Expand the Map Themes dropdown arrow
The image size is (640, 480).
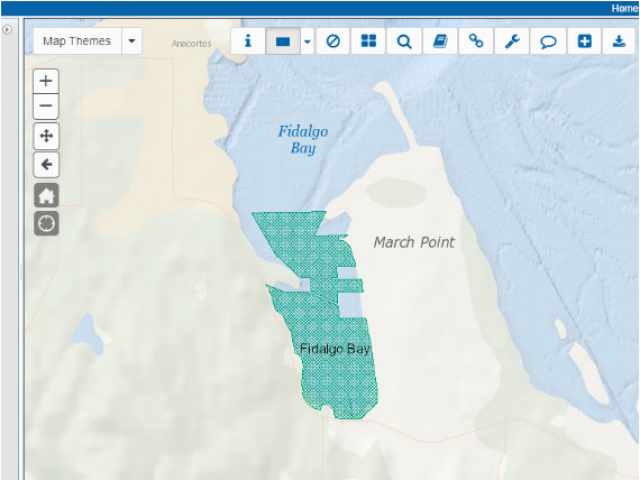coord(131,41)
